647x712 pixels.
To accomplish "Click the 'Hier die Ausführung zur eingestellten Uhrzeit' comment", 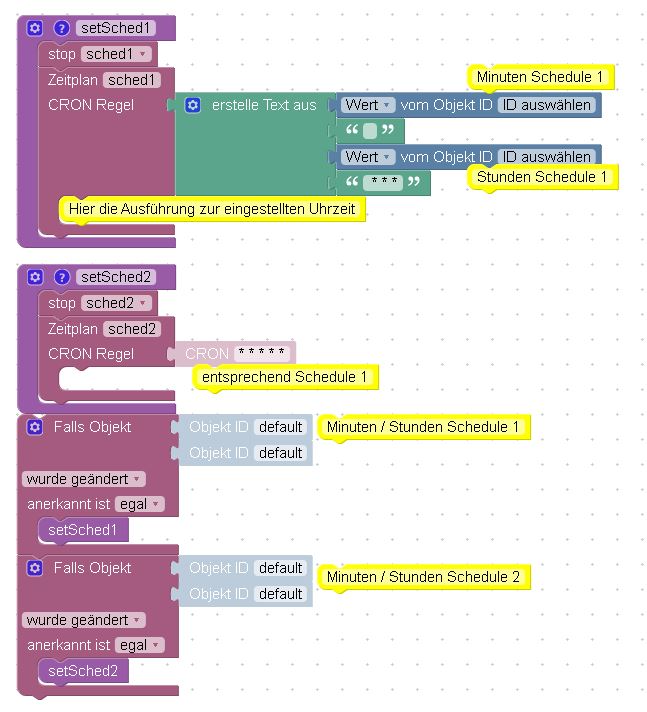I will [212, 209].
